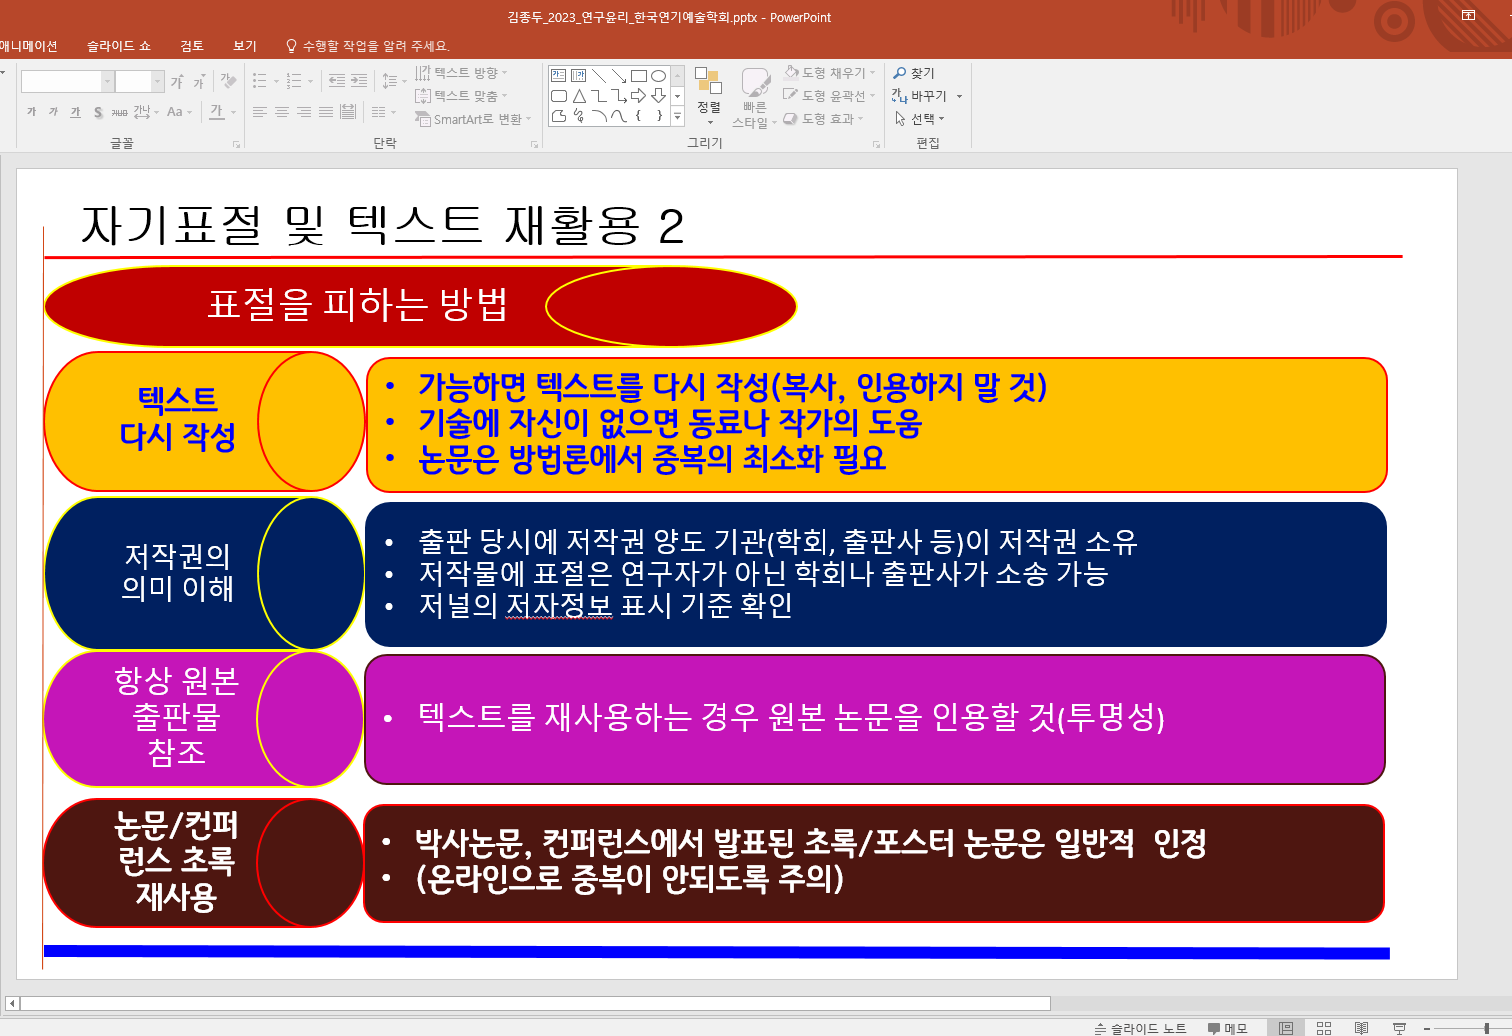The width and height of the screenshot is (1512, 1036).
Task: Click the horizontal scrollbar left arrow
Action: 12,1003
